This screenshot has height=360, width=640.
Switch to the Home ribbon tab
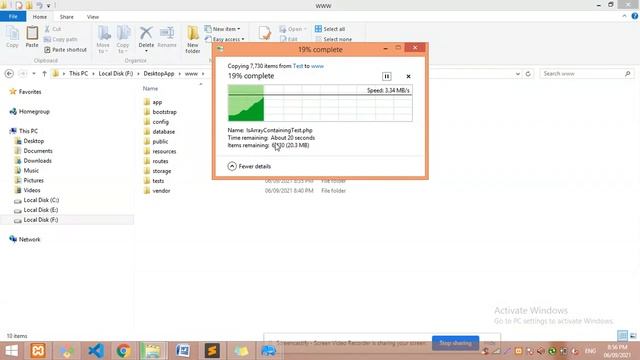[40, 17]
